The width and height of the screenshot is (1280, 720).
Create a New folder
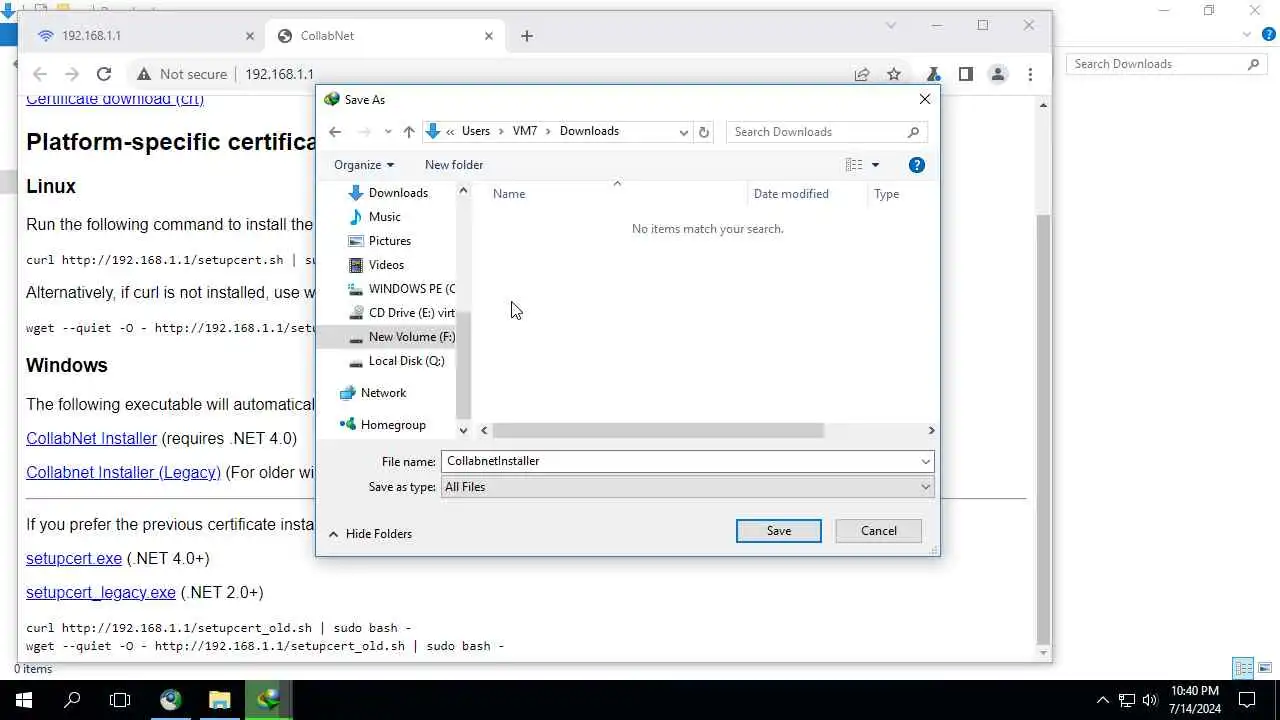454,165
